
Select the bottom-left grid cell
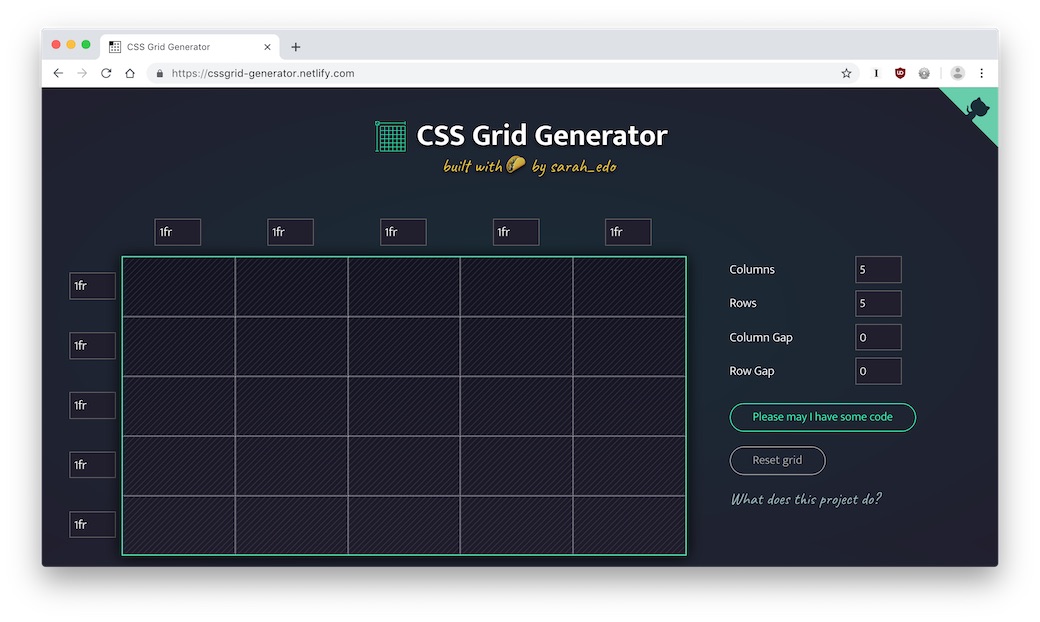179,525
